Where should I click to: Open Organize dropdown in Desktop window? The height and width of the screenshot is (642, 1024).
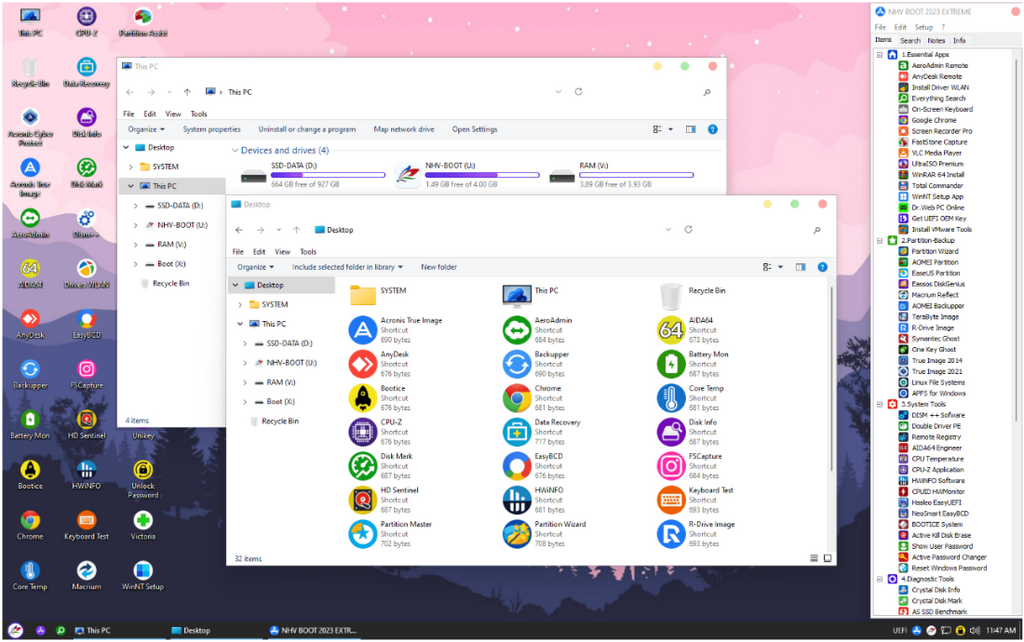tap(255, 266)
